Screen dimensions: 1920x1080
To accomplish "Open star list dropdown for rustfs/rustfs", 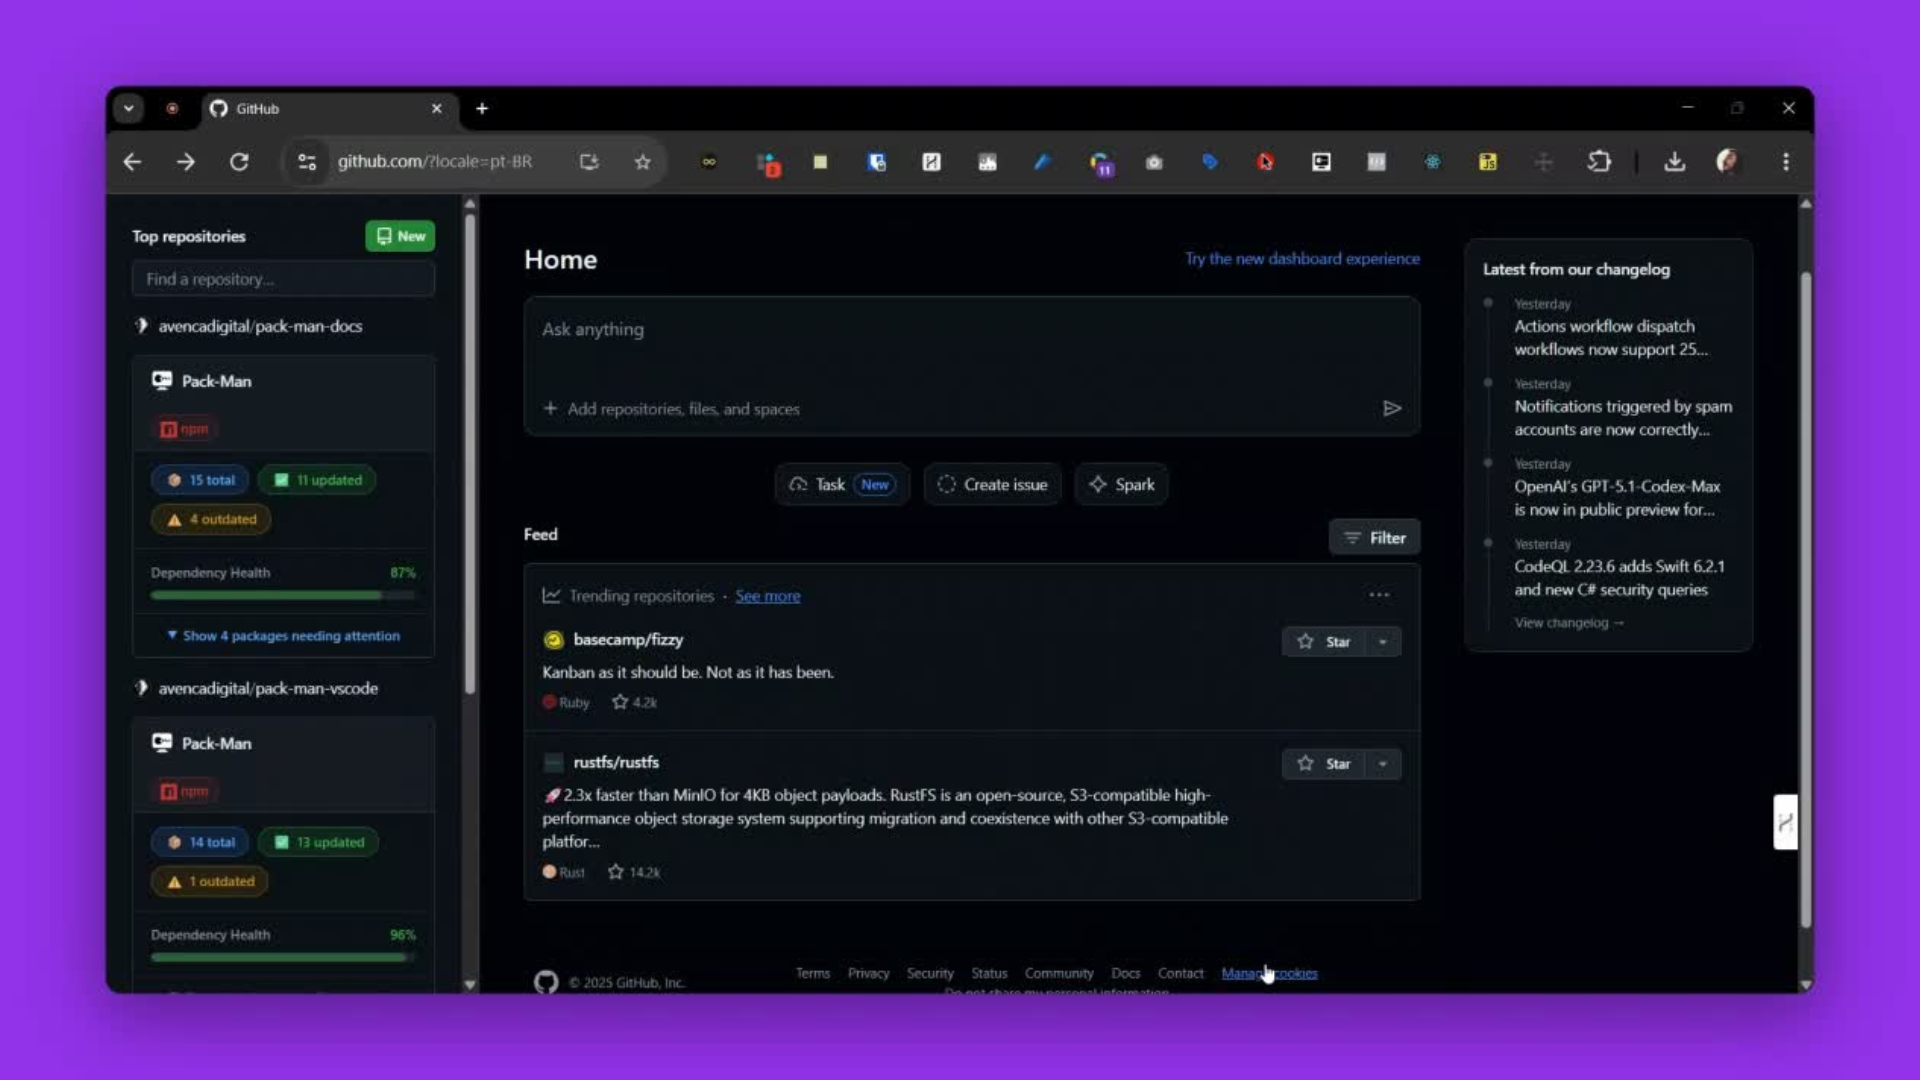I will click(1383, 764).
